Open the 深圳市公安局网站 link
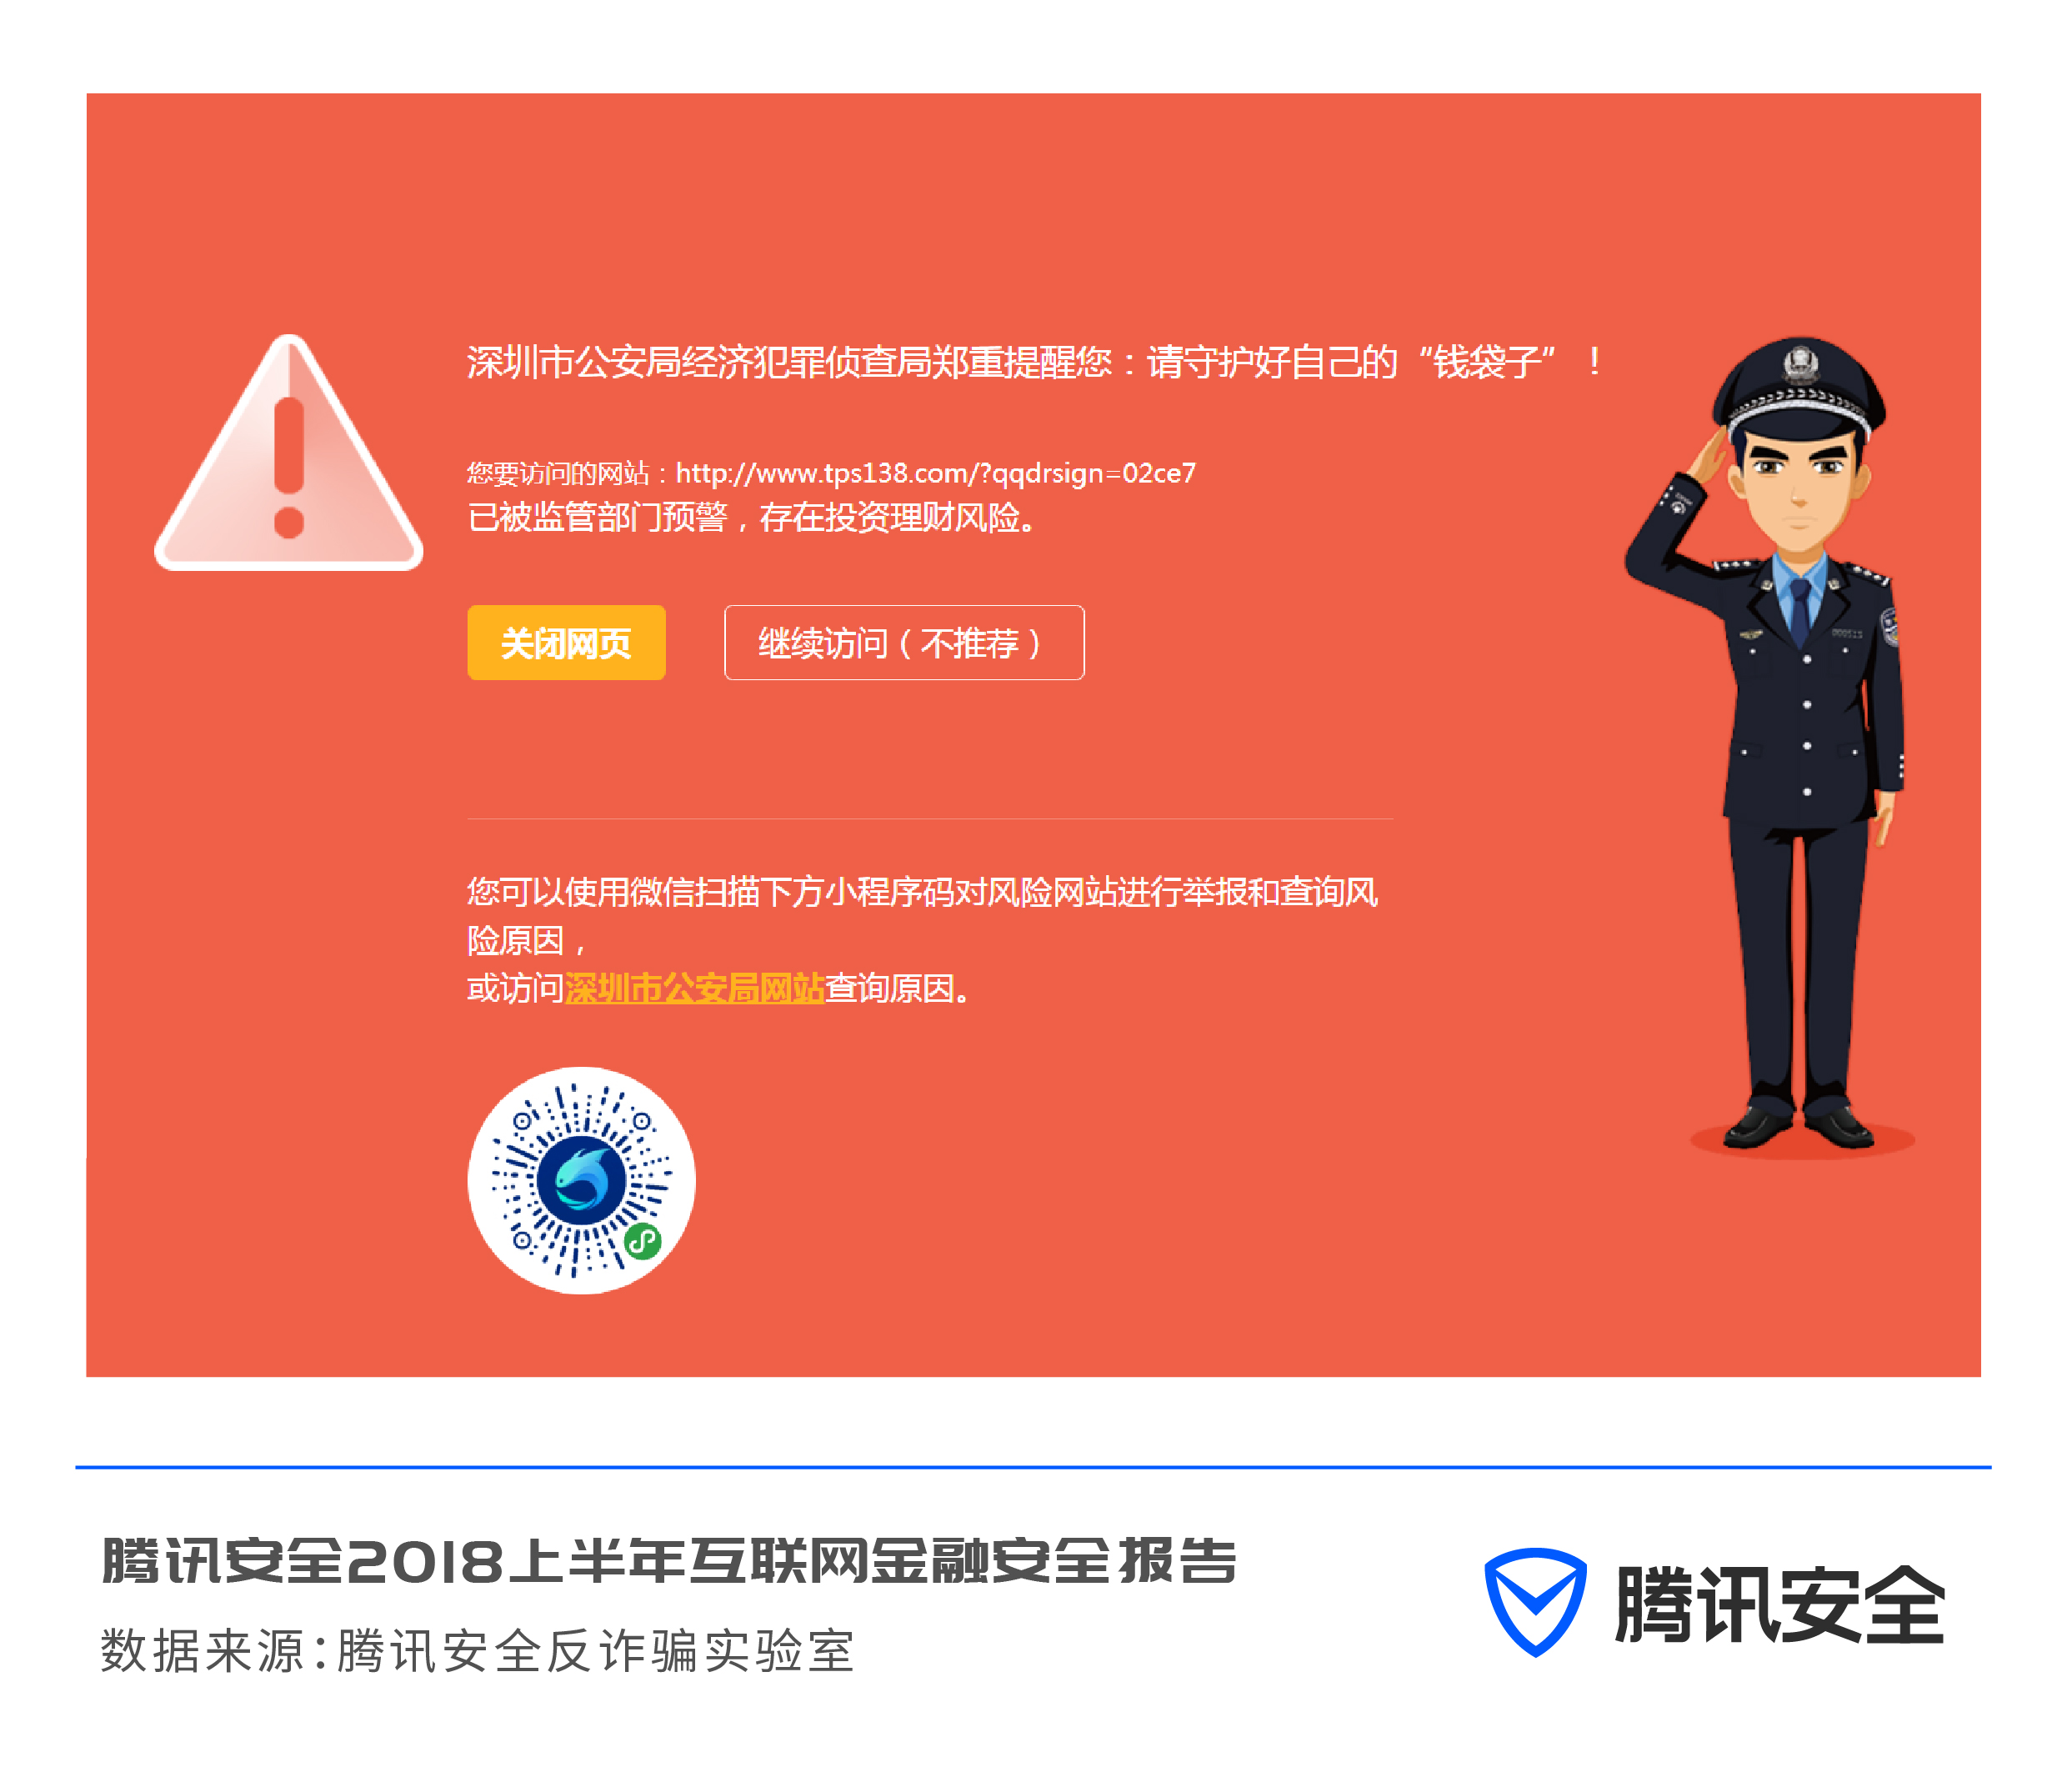2067x1792 pixels. coord(695,988)
